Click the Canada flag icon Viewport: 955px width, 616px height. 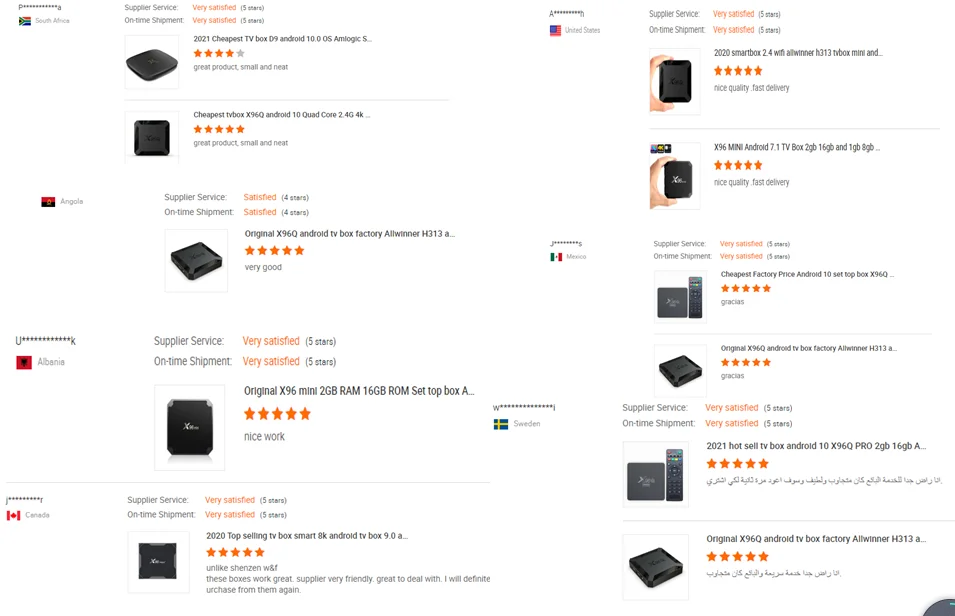(x=13, y=516)
